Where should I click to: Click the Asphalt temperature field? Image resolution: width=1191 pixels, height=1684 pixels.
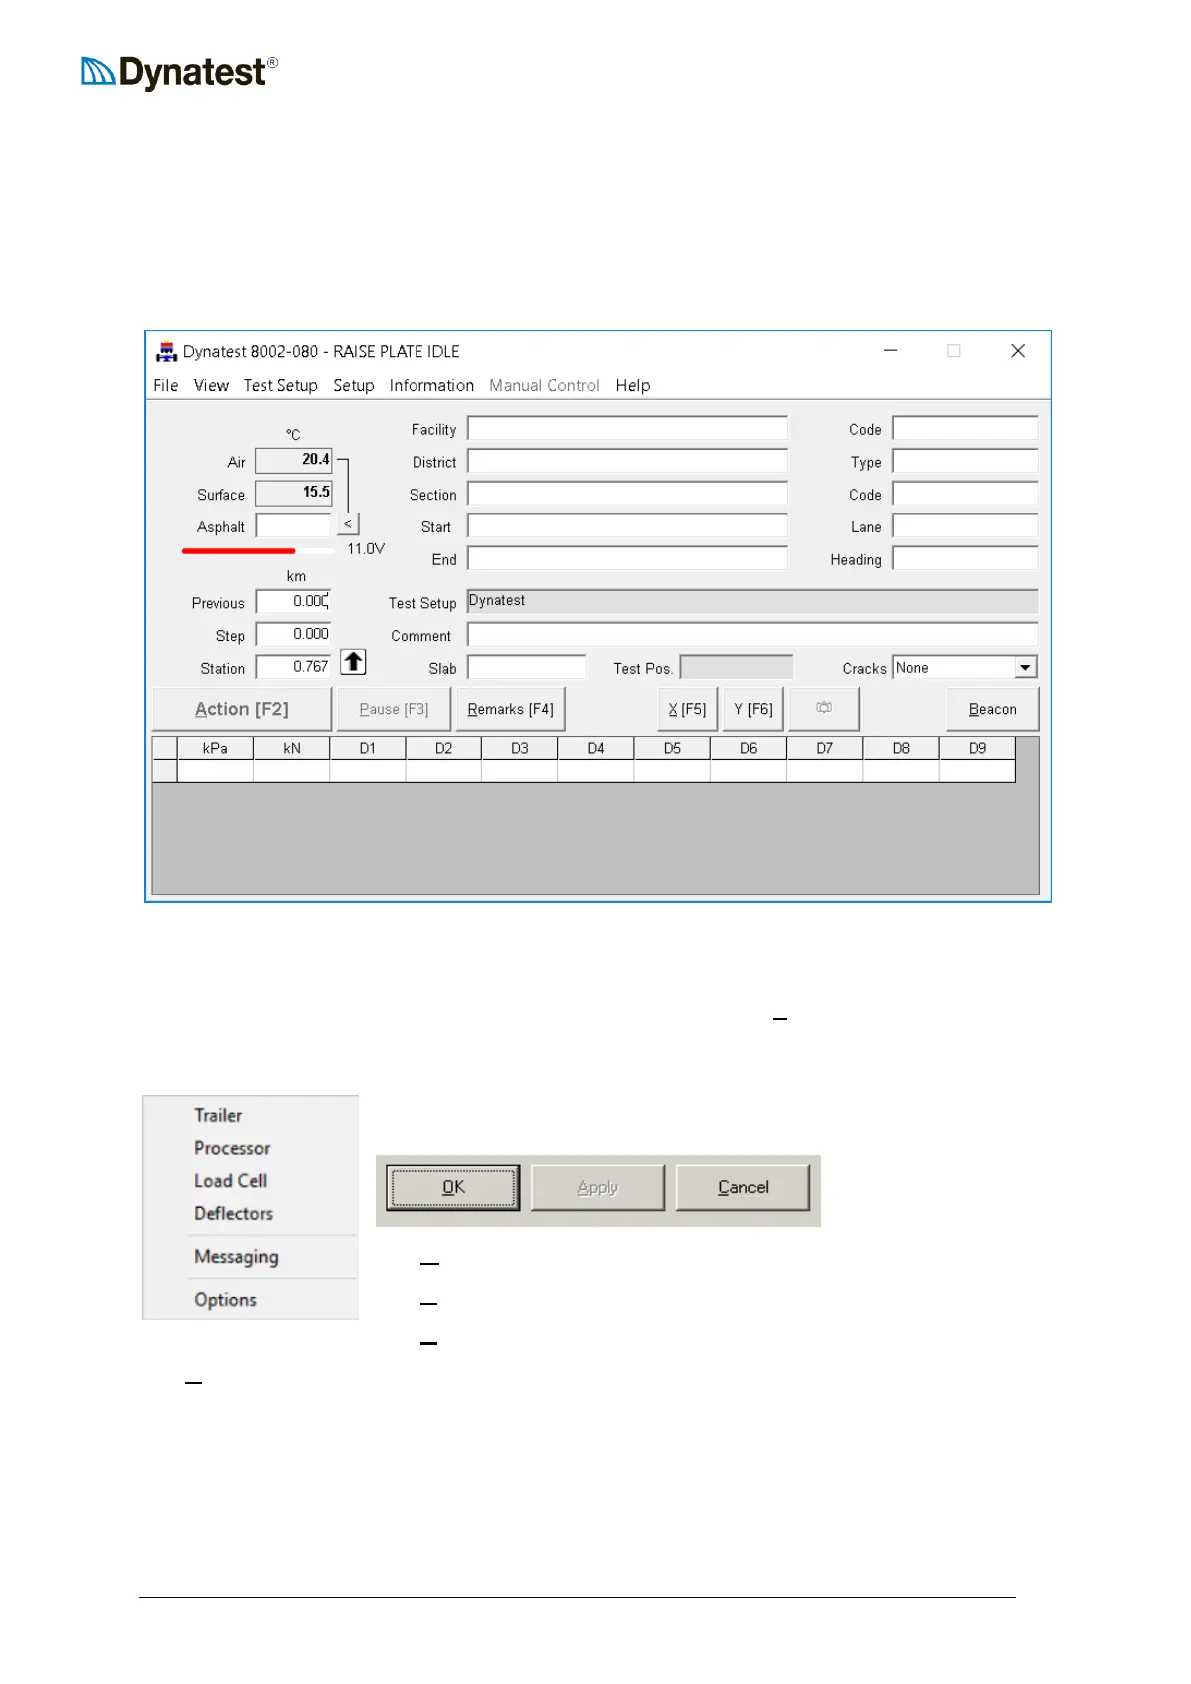(293, 526)
